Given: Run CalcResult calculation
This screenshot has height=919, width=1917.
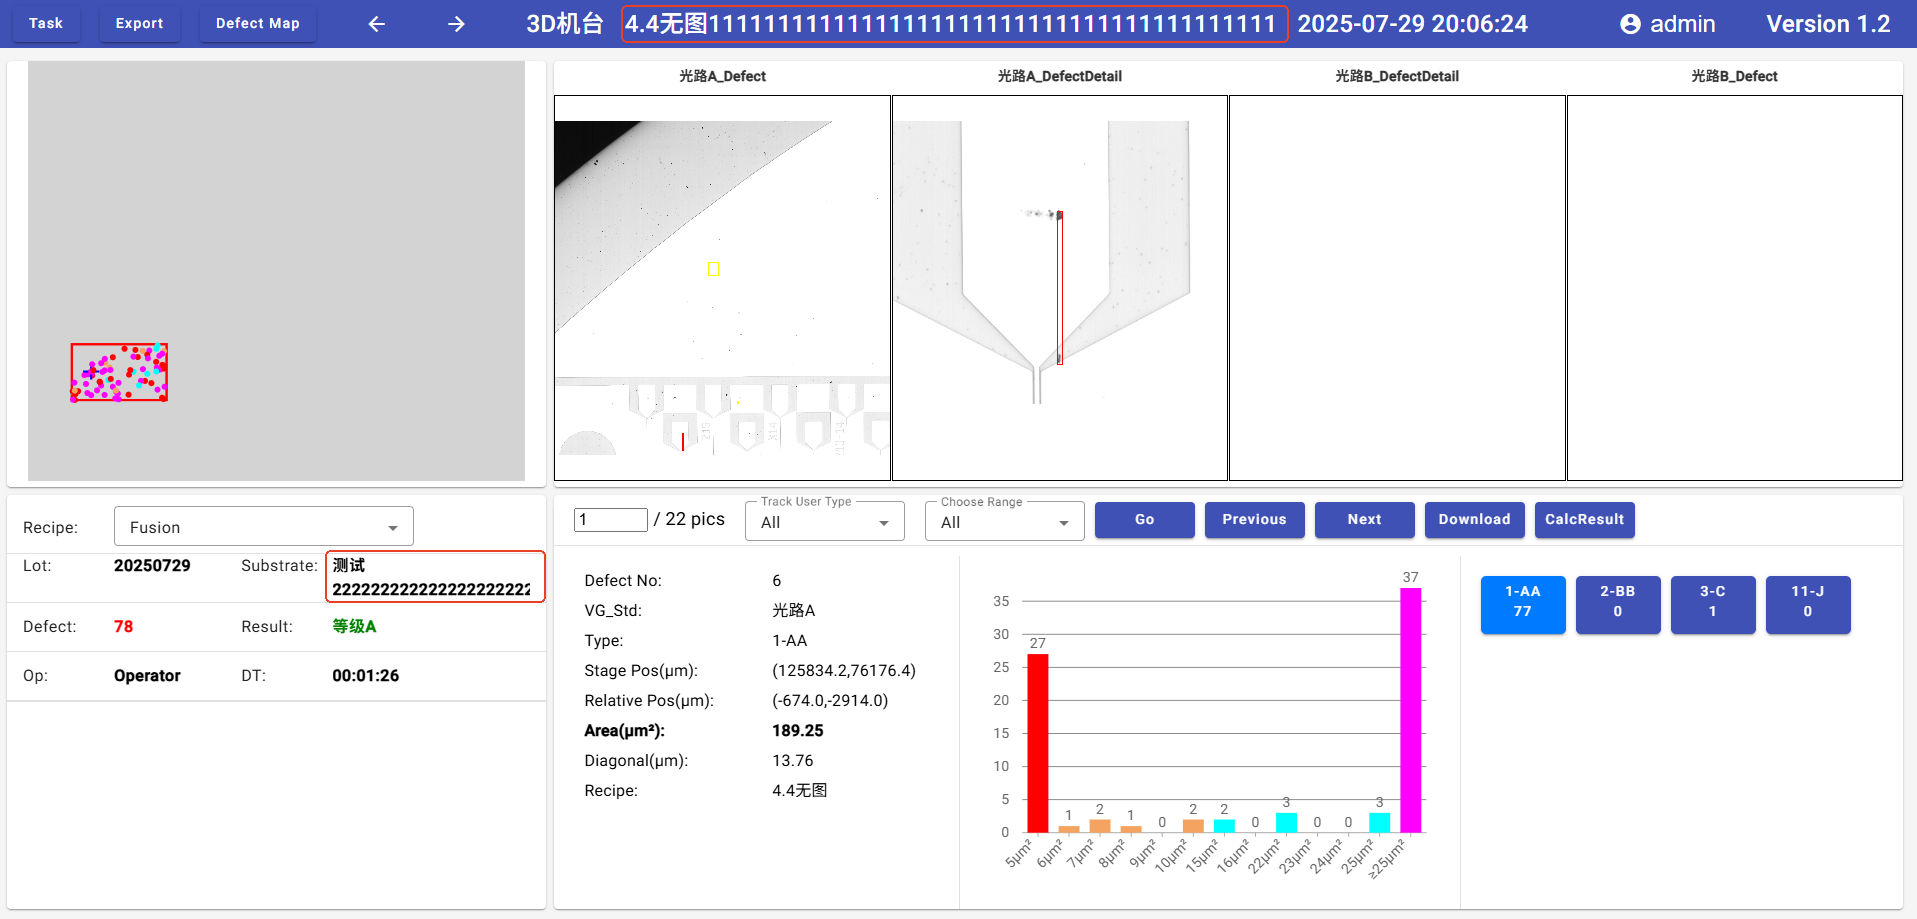Looking at the screenshot, I should coord(1584,519).
